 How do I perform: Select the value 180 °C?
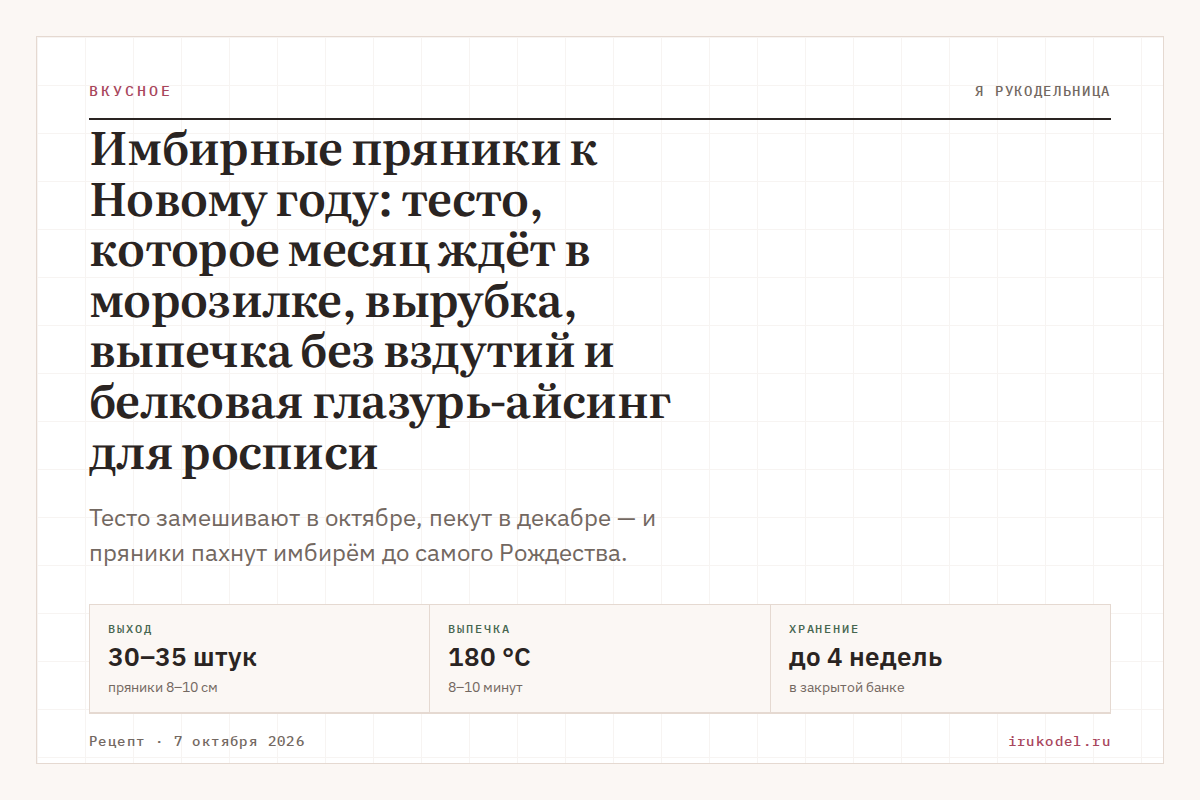[x=489, y=658]
